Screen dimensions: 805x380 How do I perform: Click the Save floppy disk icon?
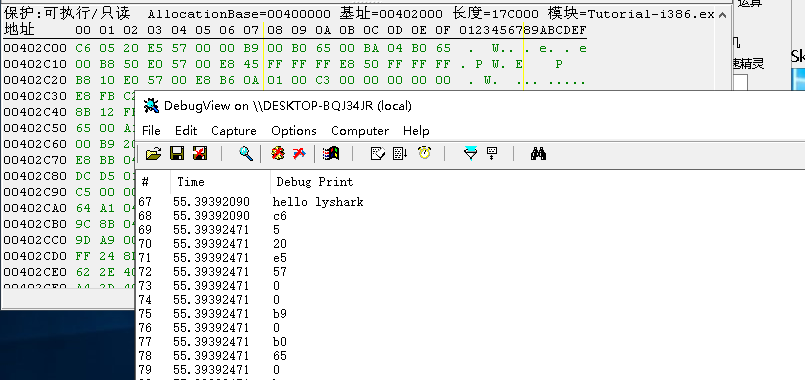click(177, 154)
